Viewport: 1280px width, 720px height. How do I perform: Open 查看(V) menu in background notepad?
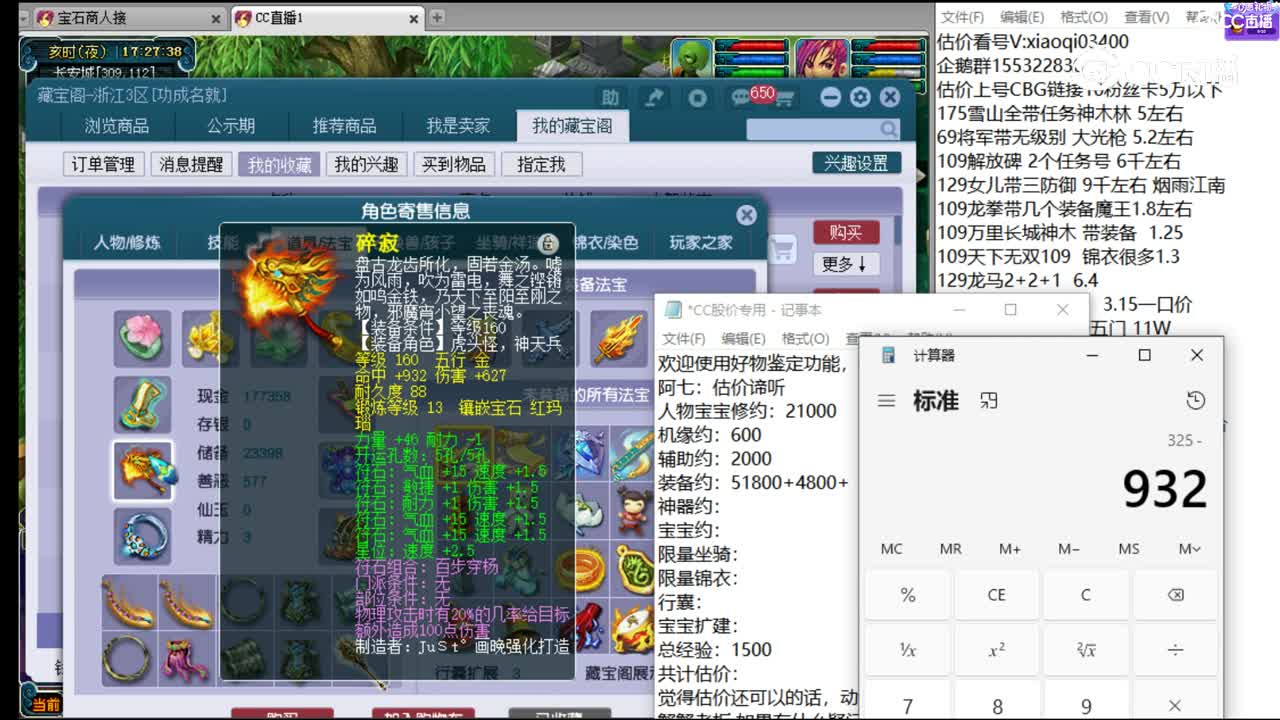1146,17
